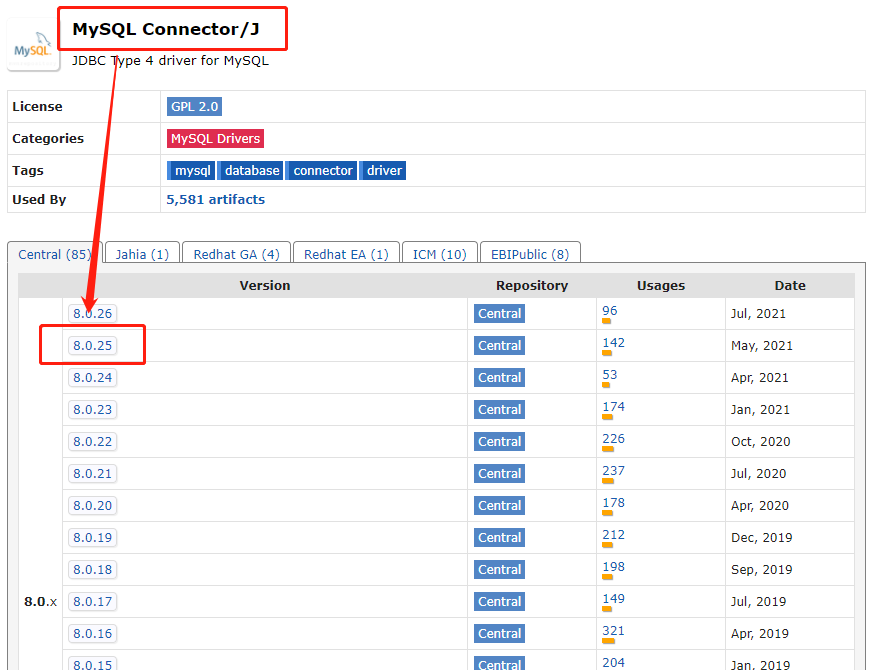Click the Central badge for 8.0.20
The image size is (873, 670).
pyautogui.click(x=499, y=506)
